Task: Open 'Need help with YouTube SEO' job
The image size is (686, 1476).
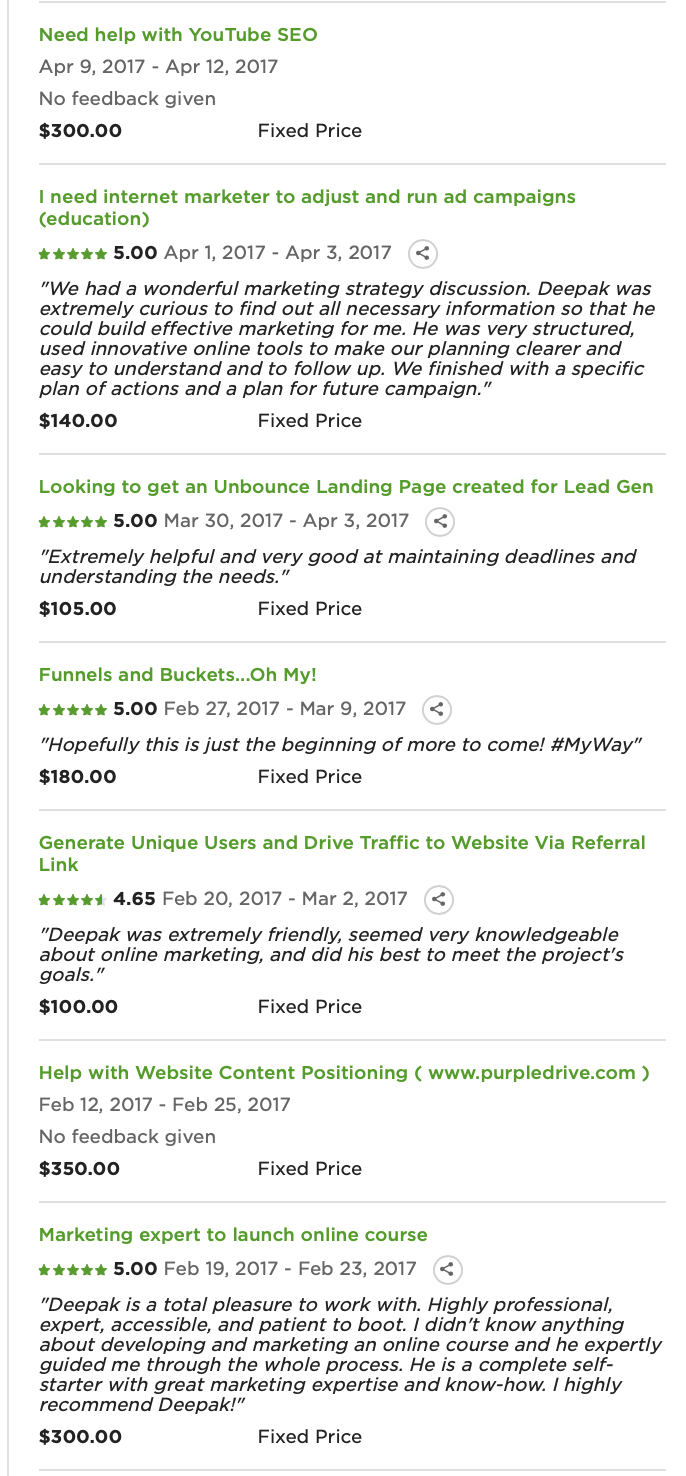Action: tap(178, 35)
